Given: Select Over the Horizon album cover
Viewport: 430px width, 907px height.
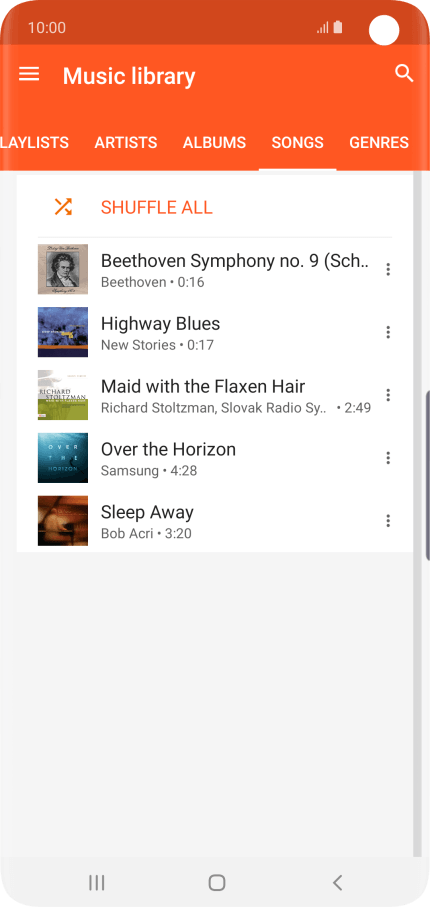Looking at the screenshot, I should (63, 458).
